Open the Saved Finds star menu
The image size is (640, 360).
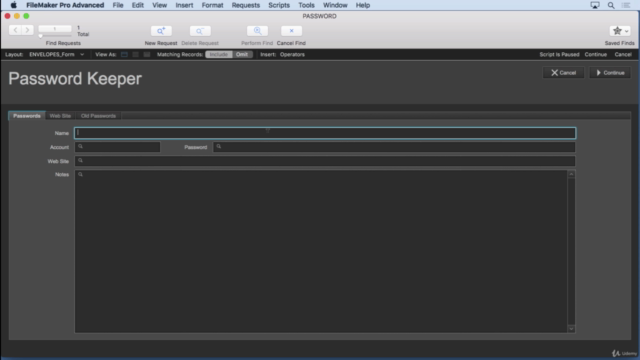pyautogui.click(x=620, y=31)
